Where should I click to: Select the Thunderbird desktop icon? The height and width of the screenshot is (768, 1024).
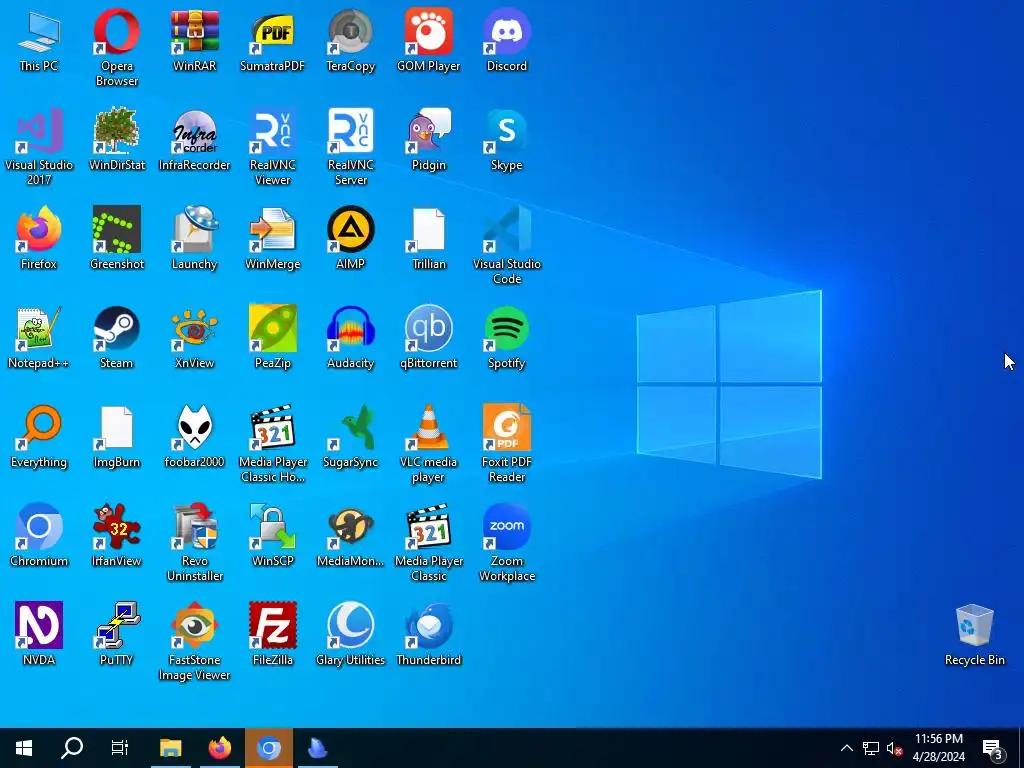[x=428, y=634]
